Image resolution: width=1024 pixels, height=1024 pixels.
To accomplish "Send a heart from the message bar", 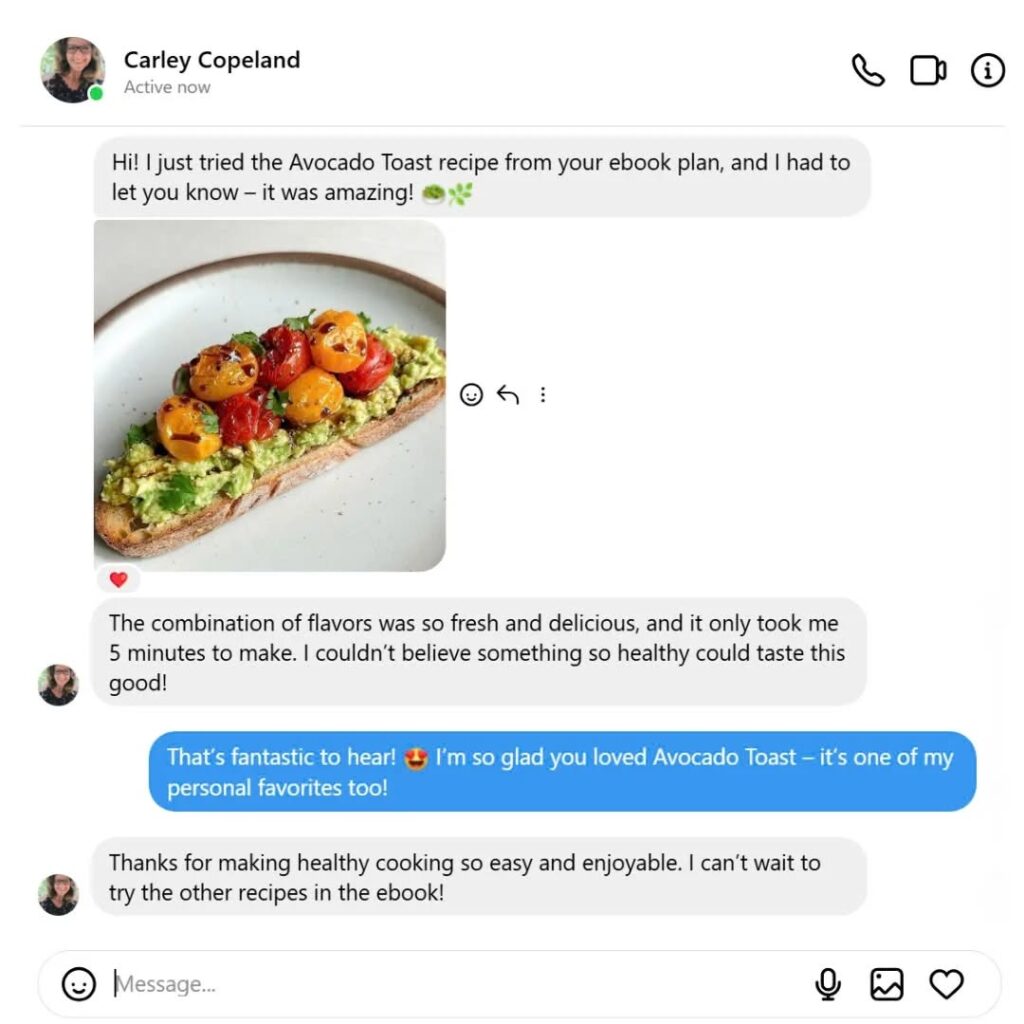I will click(x=946, y=984).
